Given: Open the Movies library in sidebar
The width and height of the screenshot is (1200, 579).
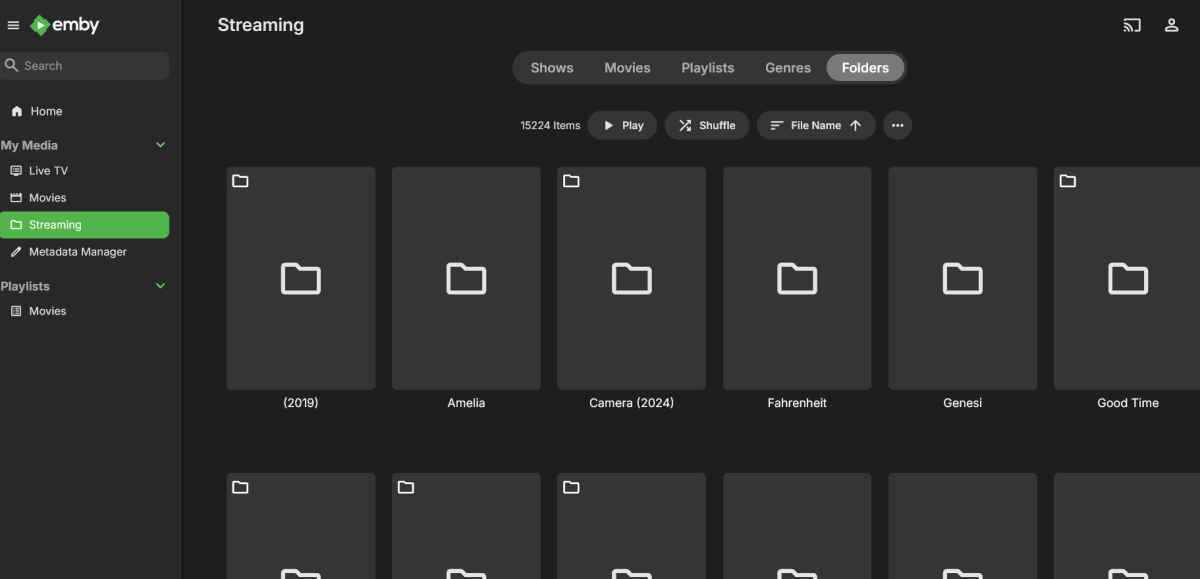Looking at the screenshot, I should (x=46, y=197).
